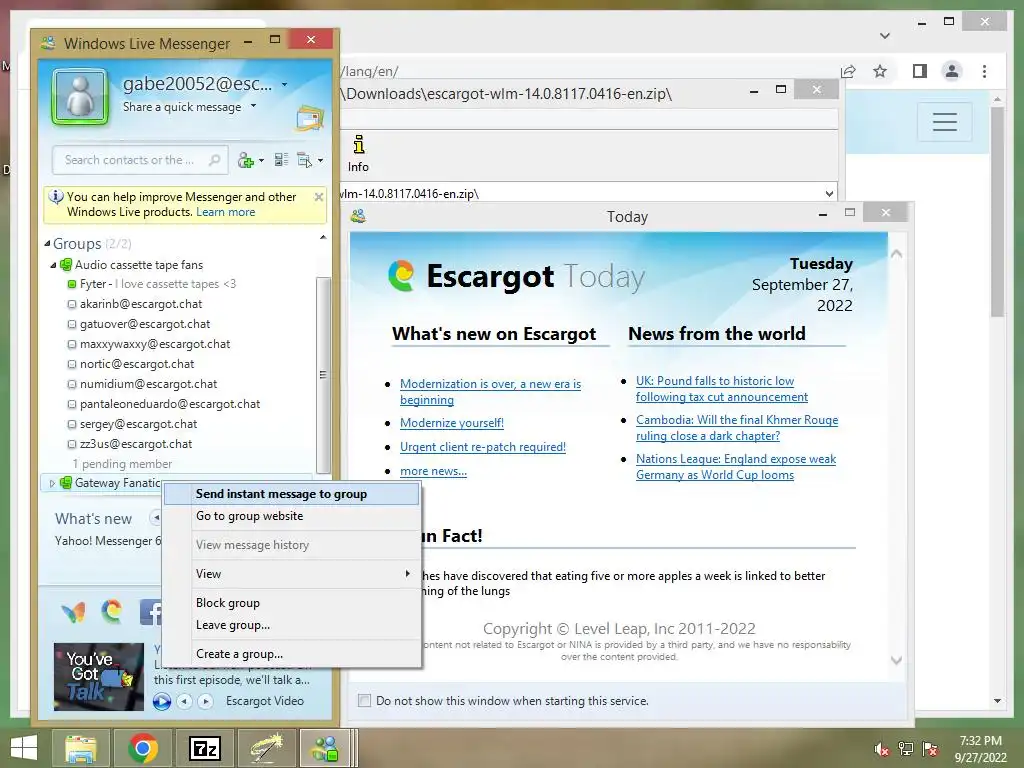Screen dimensions: 1024x768
Task: Open the account name dropdown arrow
Action: 284,84
